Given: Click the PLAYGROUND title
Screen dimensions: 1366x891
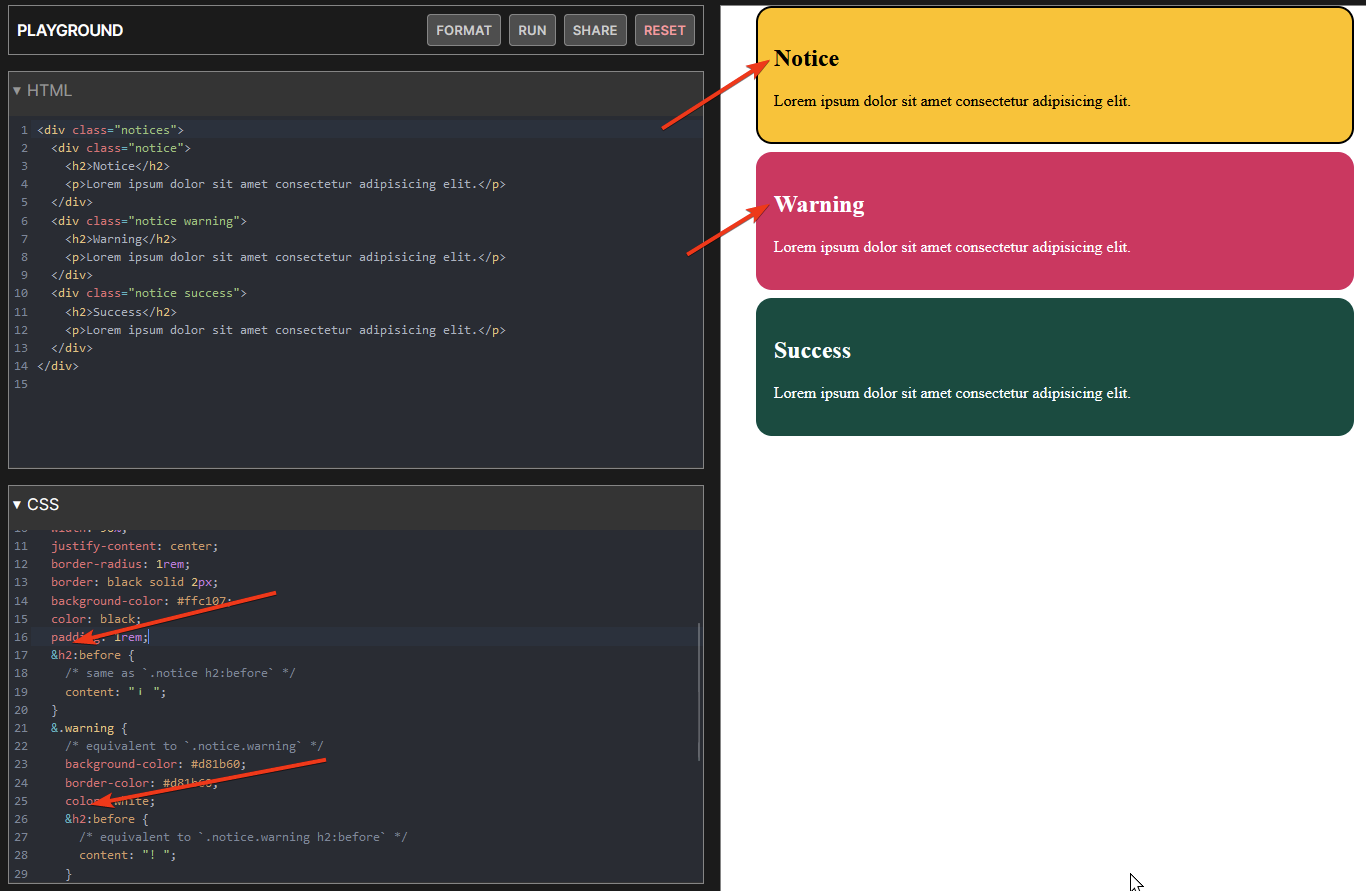Looking at the screenshot, I should (70, 30).
